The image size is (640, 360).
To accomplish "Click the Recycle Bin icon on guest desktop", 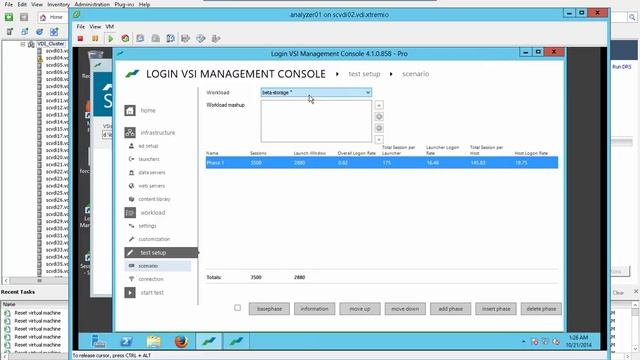I will [96, 56].
